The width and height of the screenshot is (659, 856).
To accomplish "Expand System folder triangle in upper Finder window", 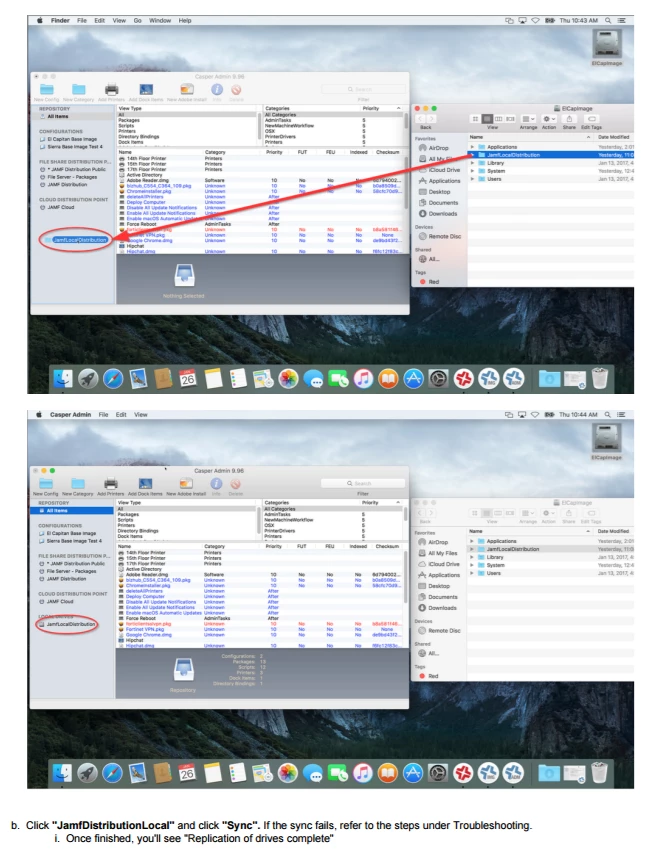I will pyautogui.click(x=472, y=171).
